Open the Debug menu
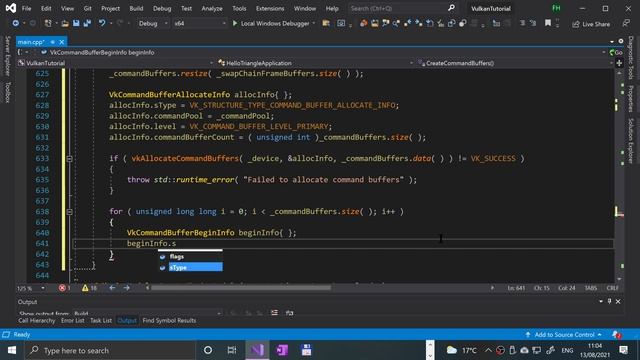Image resolution: width=640 pixels, height=360 pixels. (x=162, y=8)
